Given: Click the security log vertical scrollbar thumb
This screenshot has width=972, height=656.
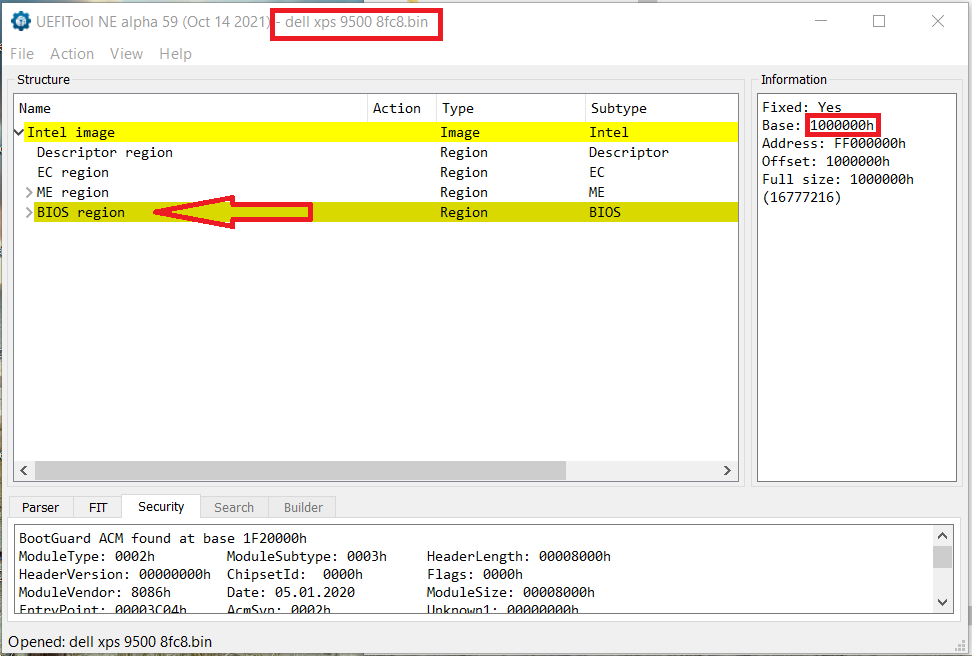Looking at the screenshot, I should 942,557.
